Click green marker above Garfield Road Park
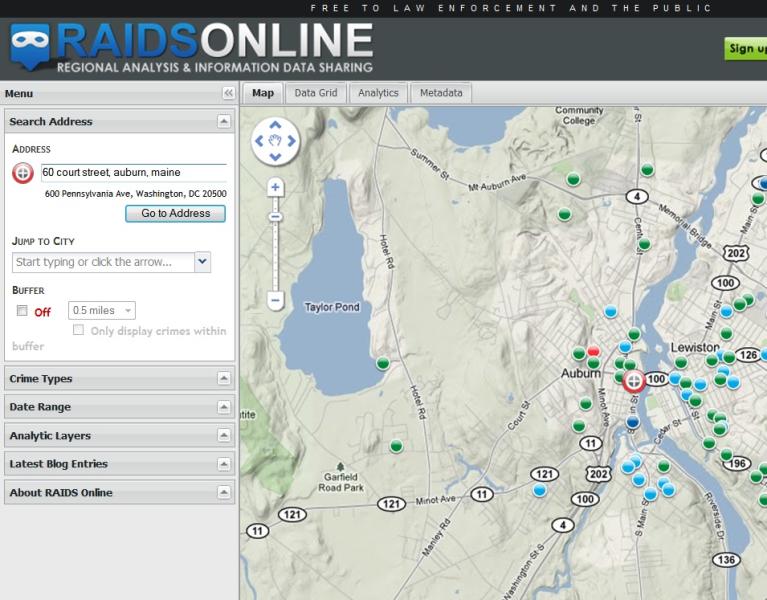767x600 pixels. [x=396, y=446]
